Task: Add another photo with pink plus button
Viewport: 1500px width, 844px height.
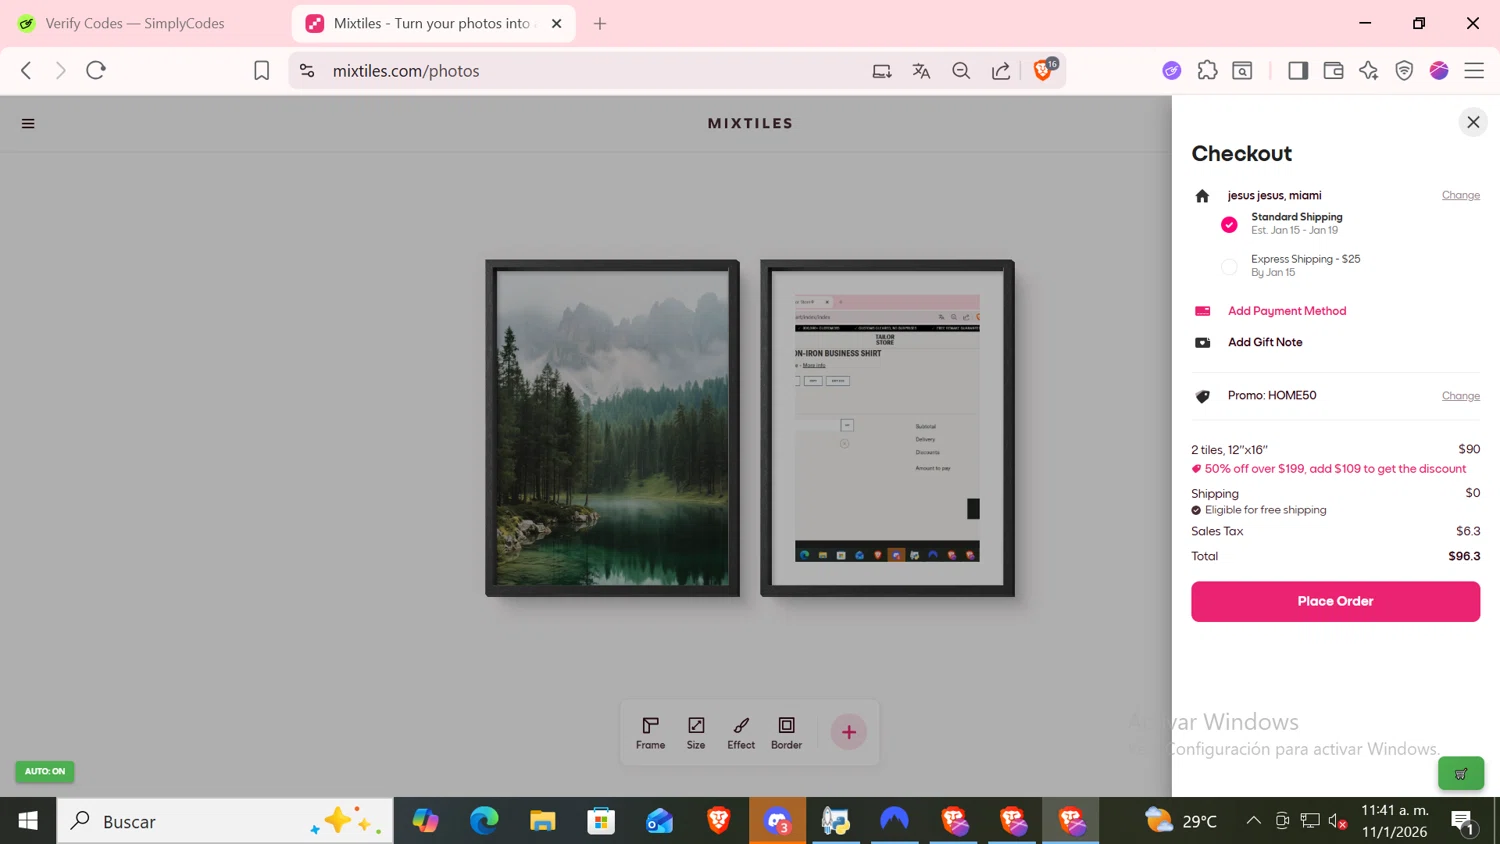Action: click(848, 732)
